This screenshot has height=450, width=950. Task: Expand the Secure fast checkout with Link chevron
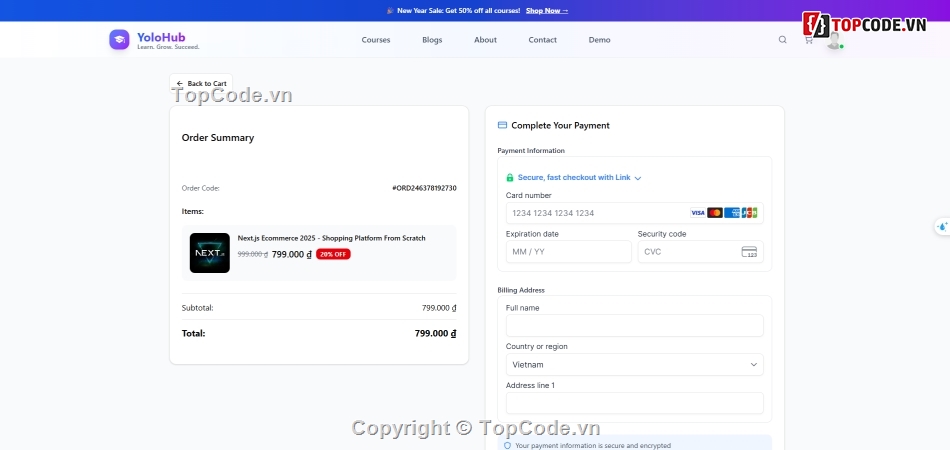pos(638,178)
